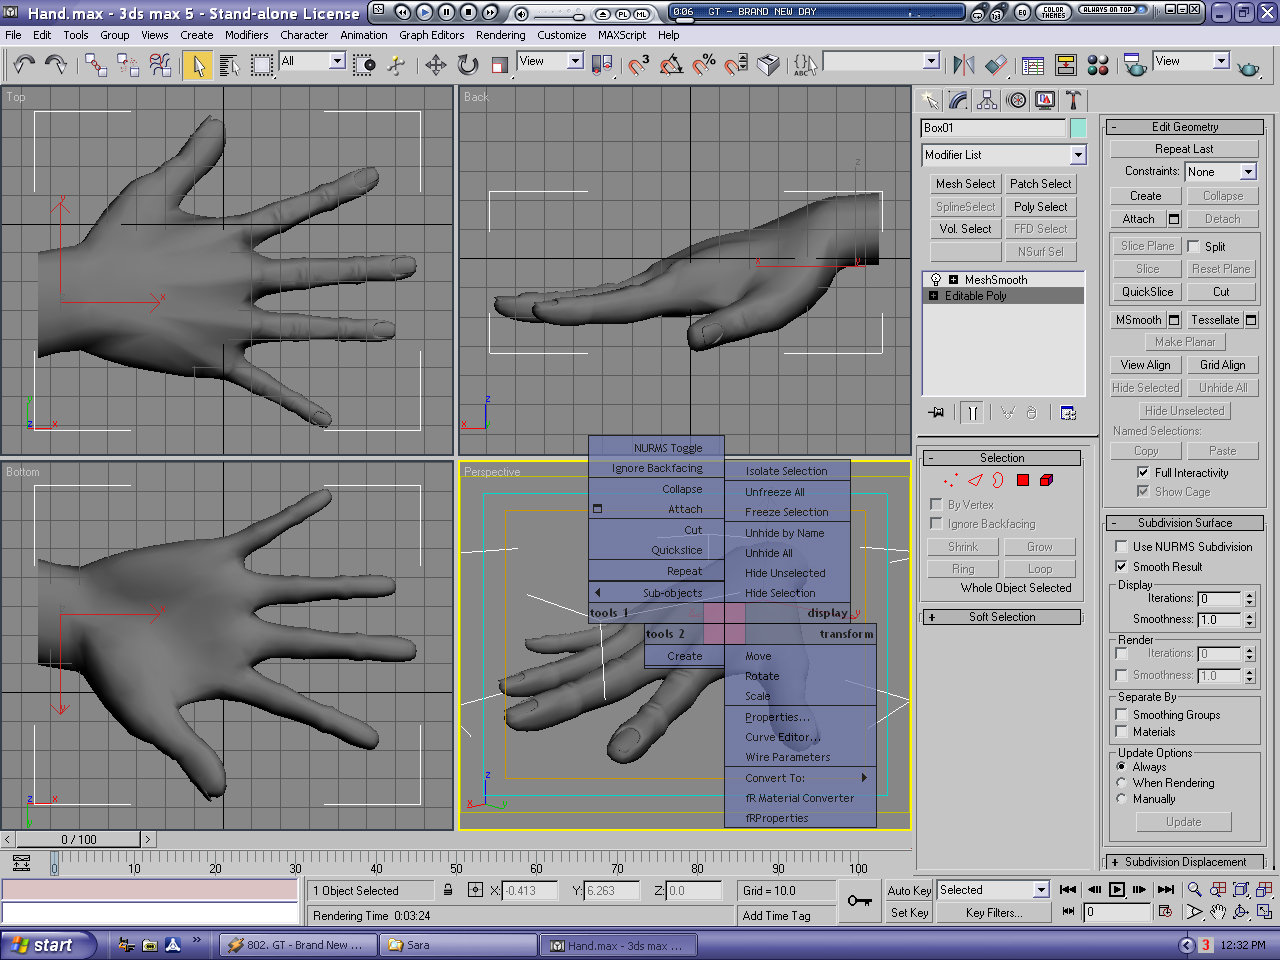Choose Isolate Selection in quad menu

coord(786,471)
